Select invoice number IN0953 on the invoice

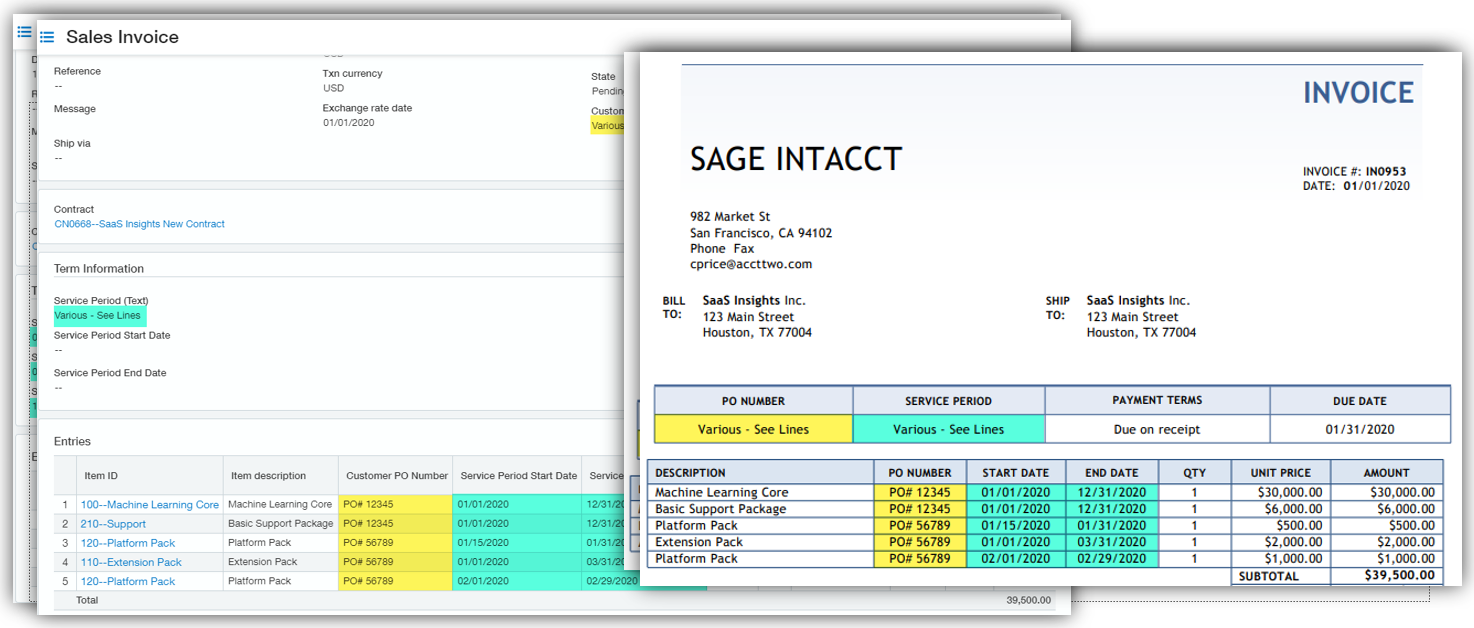tap(1386, 172)
